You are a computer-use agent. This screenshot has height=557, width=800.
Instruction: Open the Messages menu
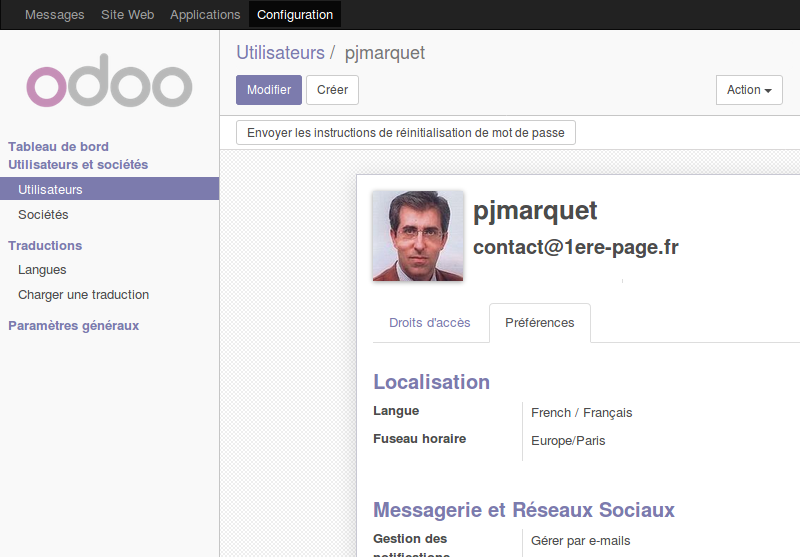click(x=55, y=15)
